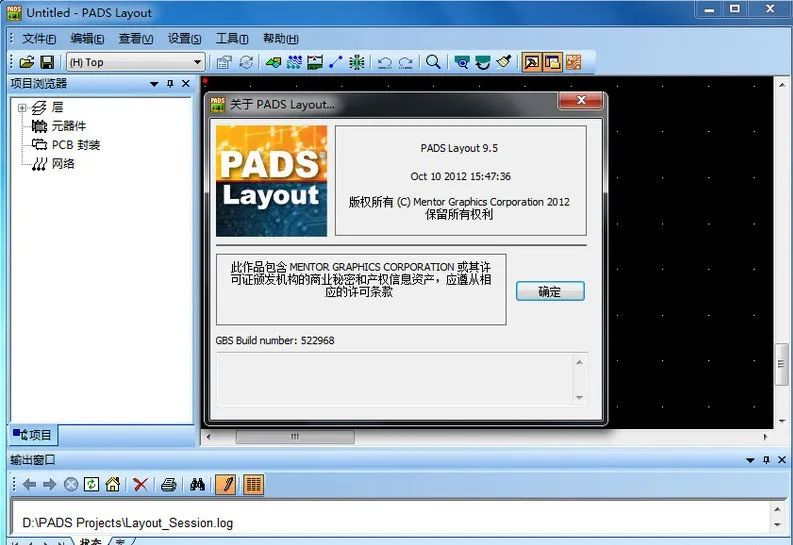Open the 查看(V) menu
Screen dimensions: 793x545
click(x=136, y=38)
